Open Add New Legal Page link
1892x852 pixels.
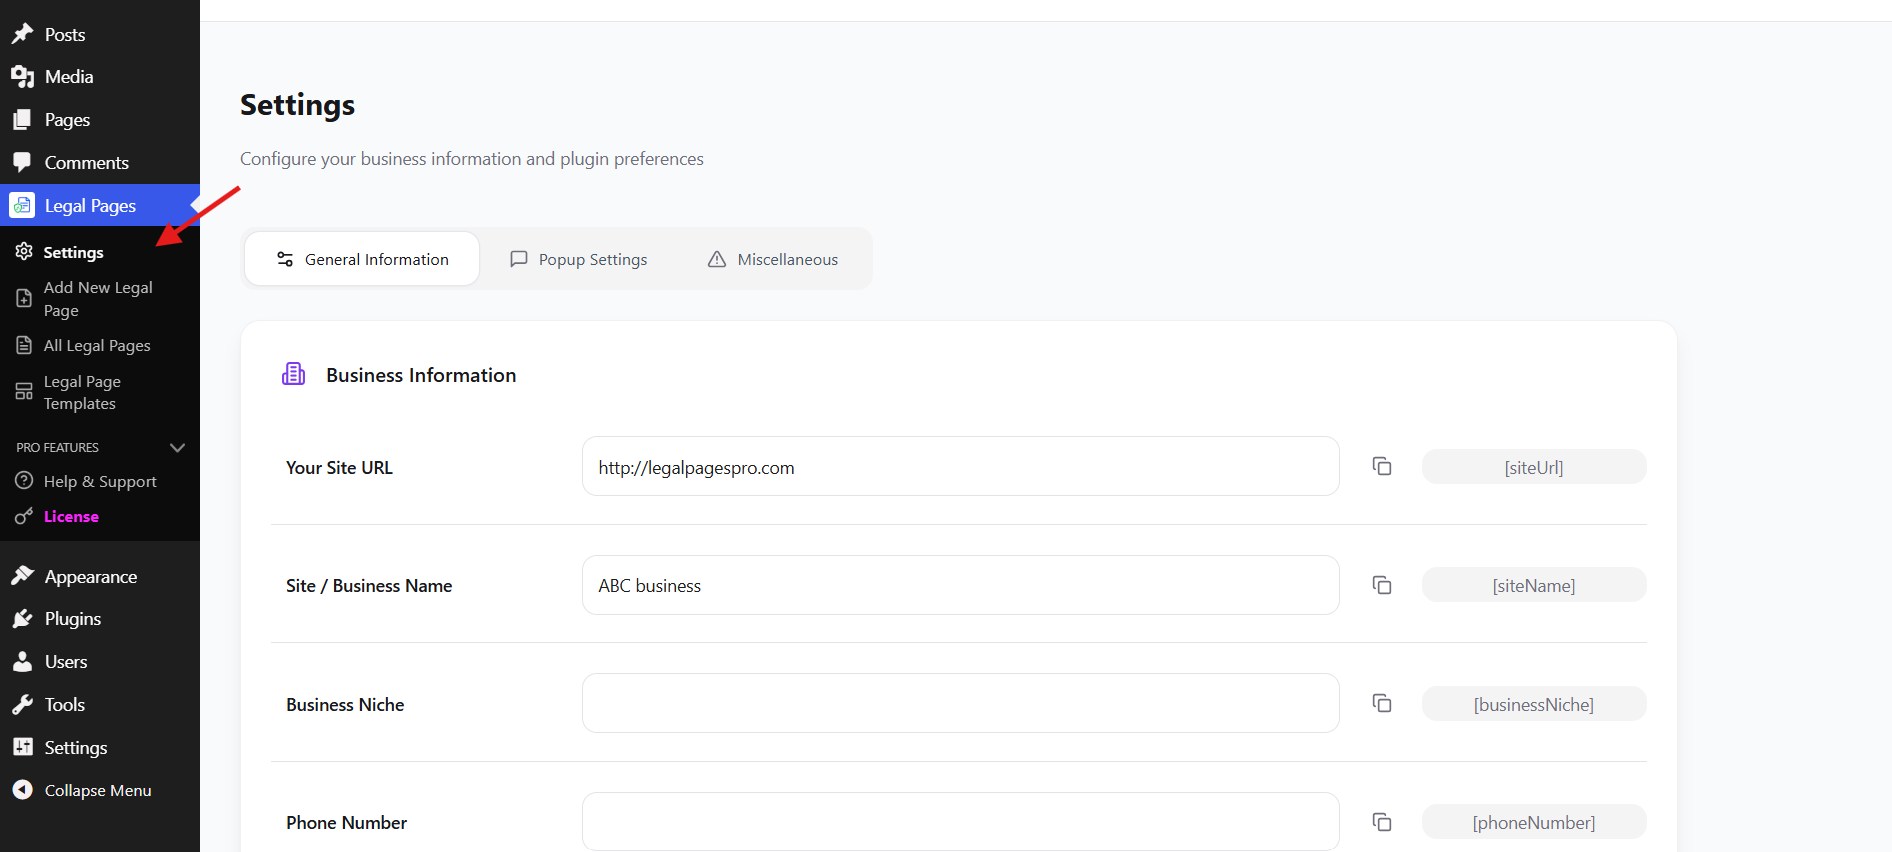click(x=98, y=299)
